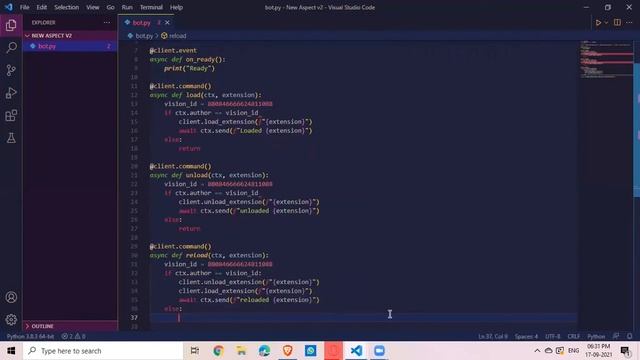Image resolution: width=640 pixels, height=360 pixels.
Task: Close the bot.py editor tab
Action: pyautogui.click(x=167, y=23)
